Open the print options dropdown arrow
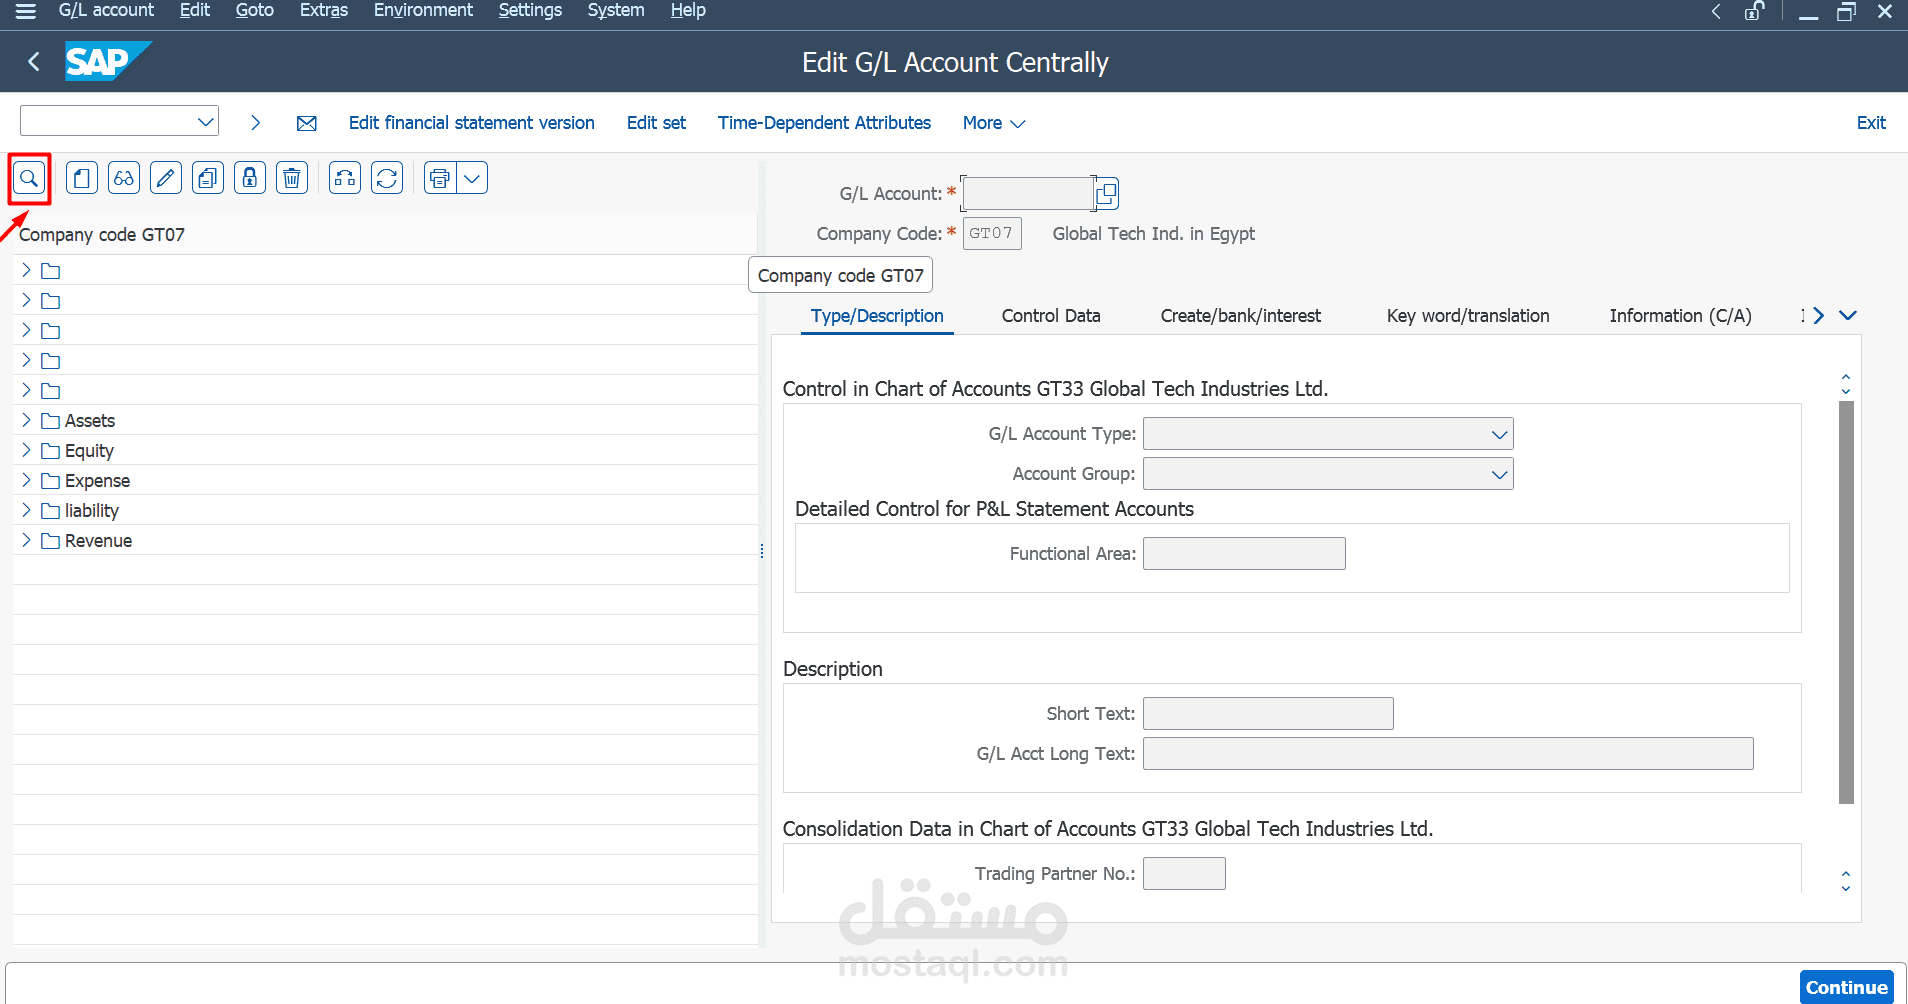 472,178
